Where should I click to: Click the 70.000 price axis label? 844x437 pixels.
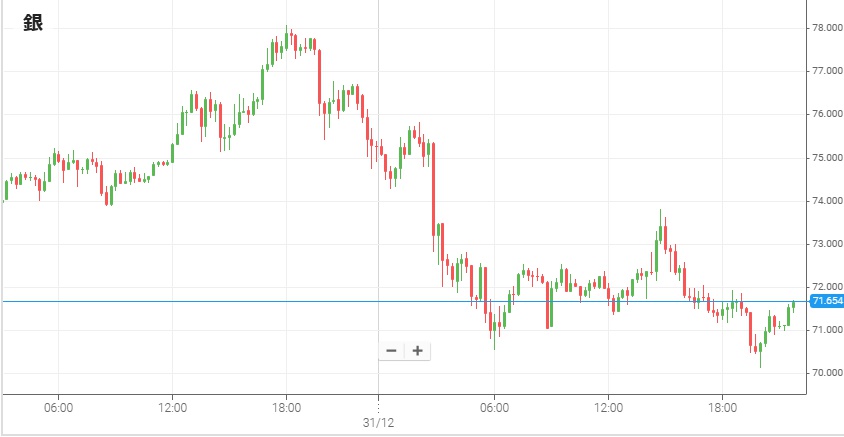826,373
